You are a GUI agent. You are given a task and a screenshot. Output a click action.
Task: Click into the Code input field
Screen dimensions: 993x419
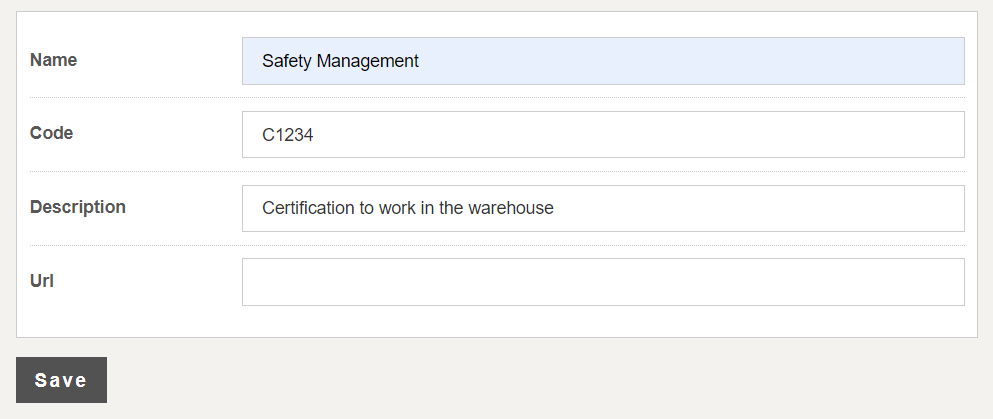602,135
